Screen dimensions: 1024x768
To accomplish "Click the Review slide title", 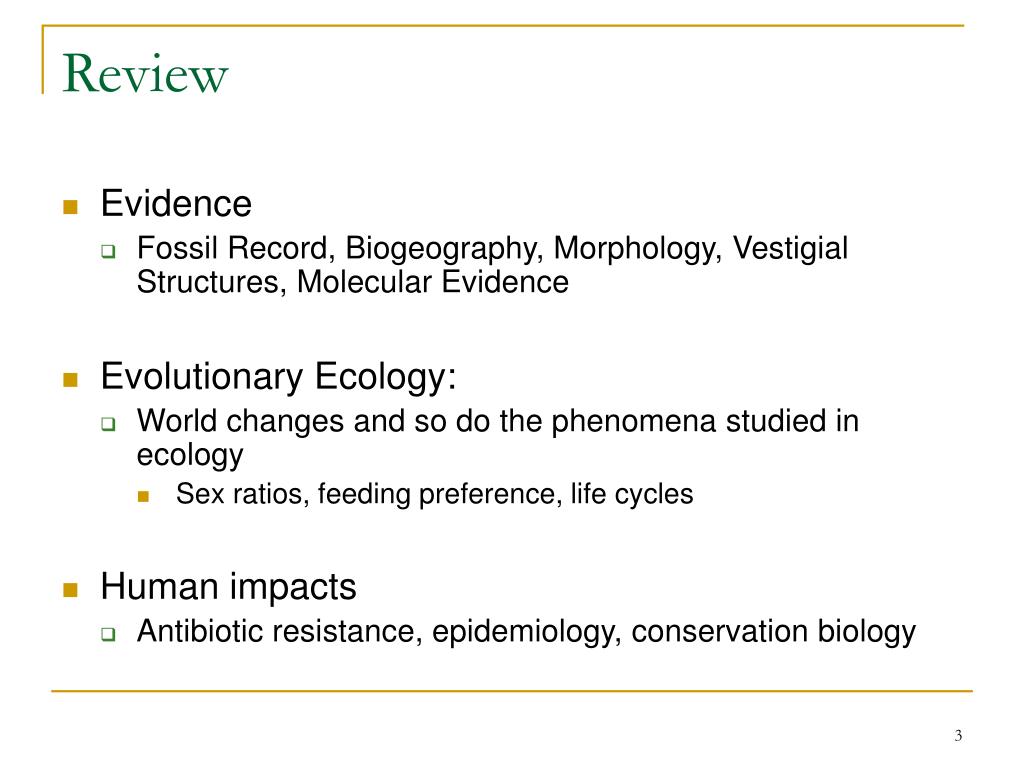I will pos(145,74).
